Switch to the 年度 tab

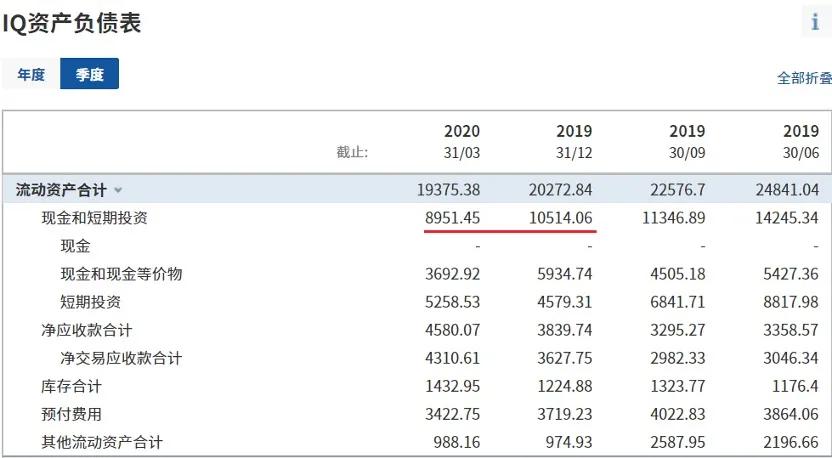tap(31, 74)
